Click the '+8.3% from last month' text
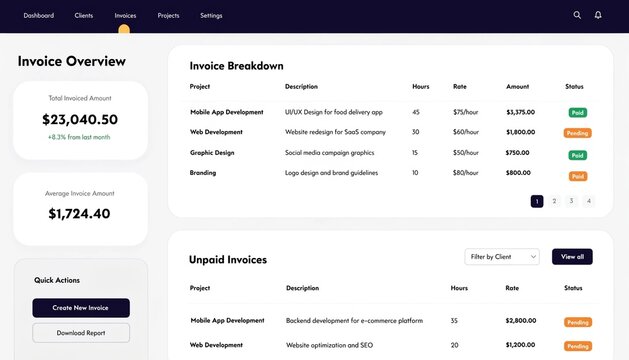The width and height of the screenshot is (629, 360). point(79,137)
